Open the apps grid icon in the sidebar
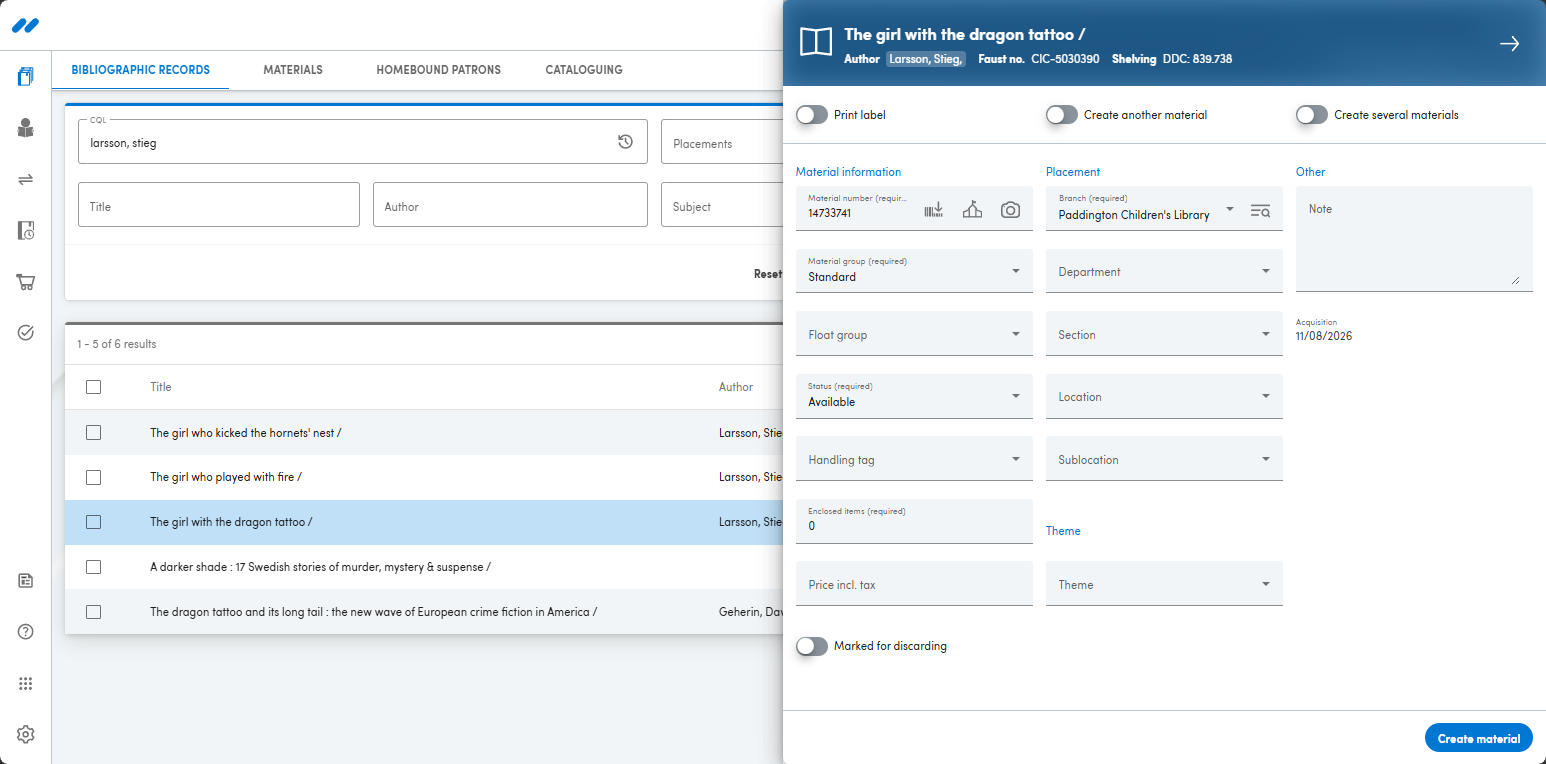Image resolution: width=1546 pixels, height=764 pixels. click(x=26, y=684)
